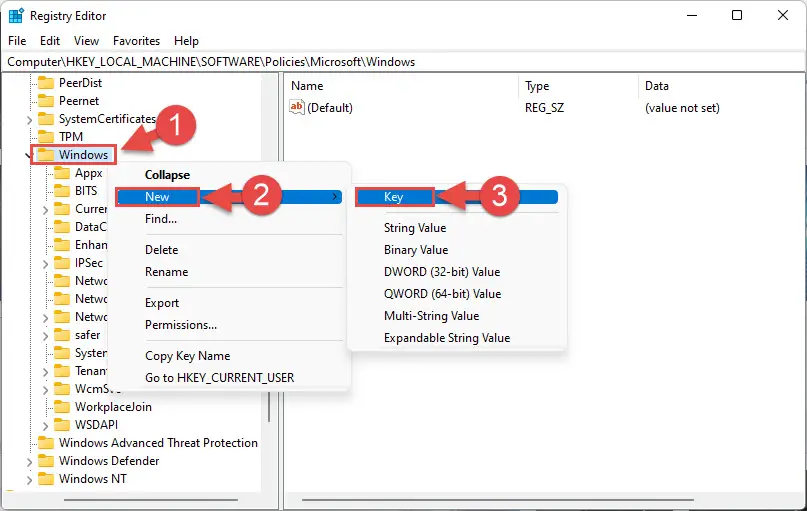This screenshot has height=511, width=807.
Task: Open the Help menu
Action: click(x=186, y=41)
